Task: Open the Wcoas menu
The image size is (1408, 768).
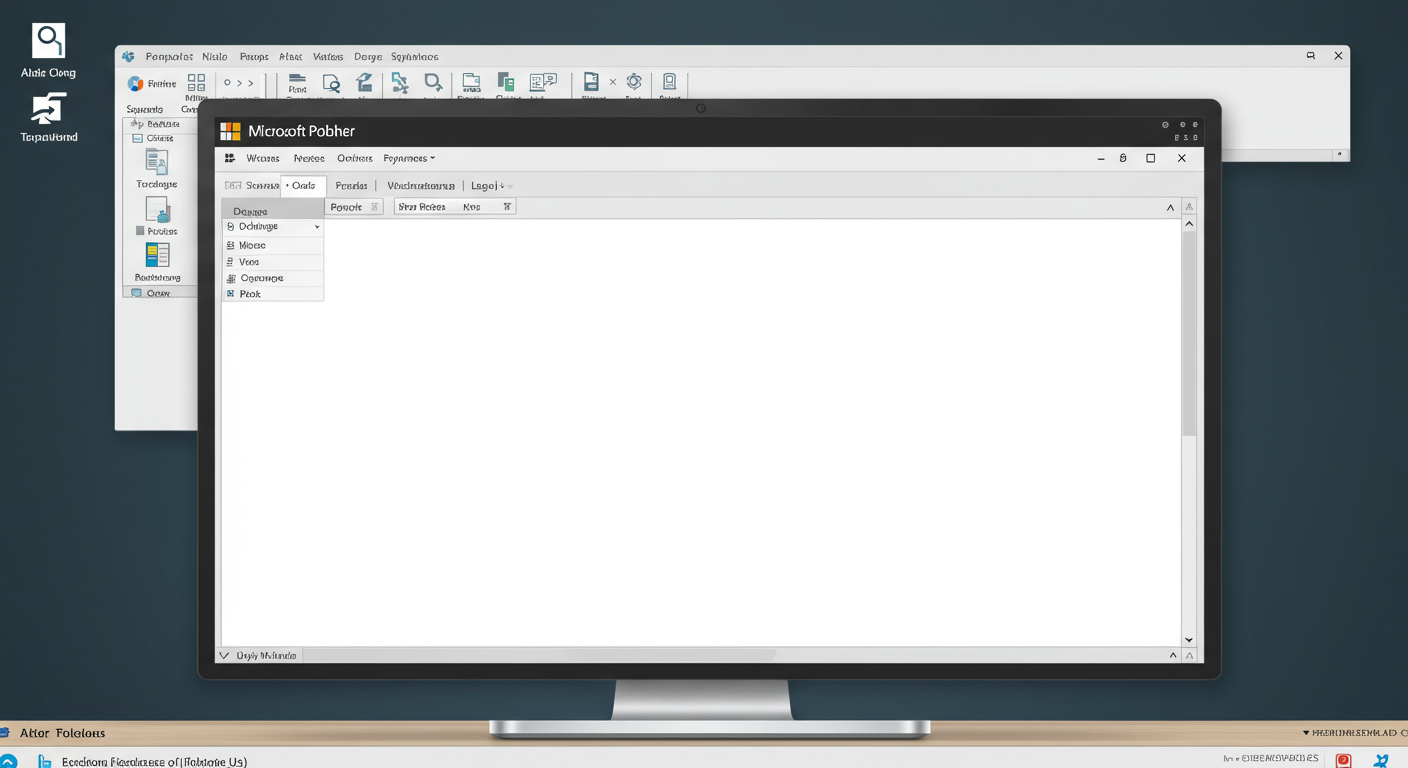Action: click(x=262, y=158)
